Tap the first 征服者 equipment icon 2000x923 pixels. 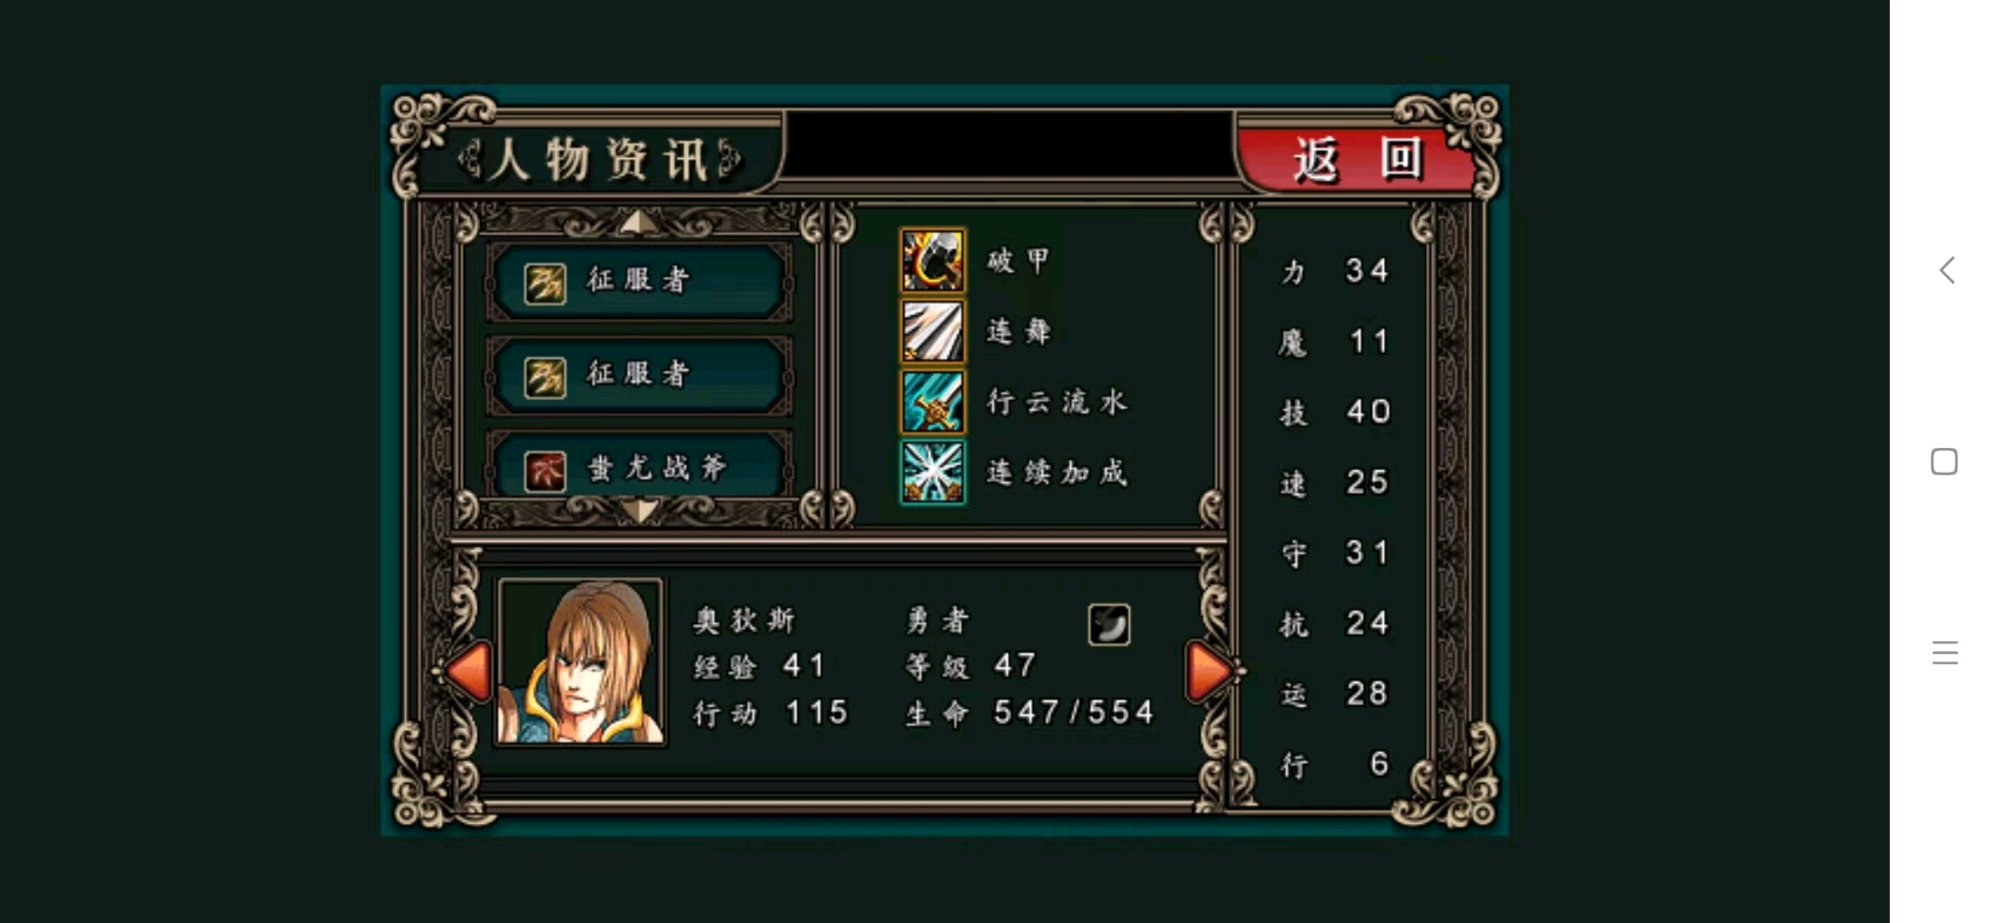(x=545, y=283)
